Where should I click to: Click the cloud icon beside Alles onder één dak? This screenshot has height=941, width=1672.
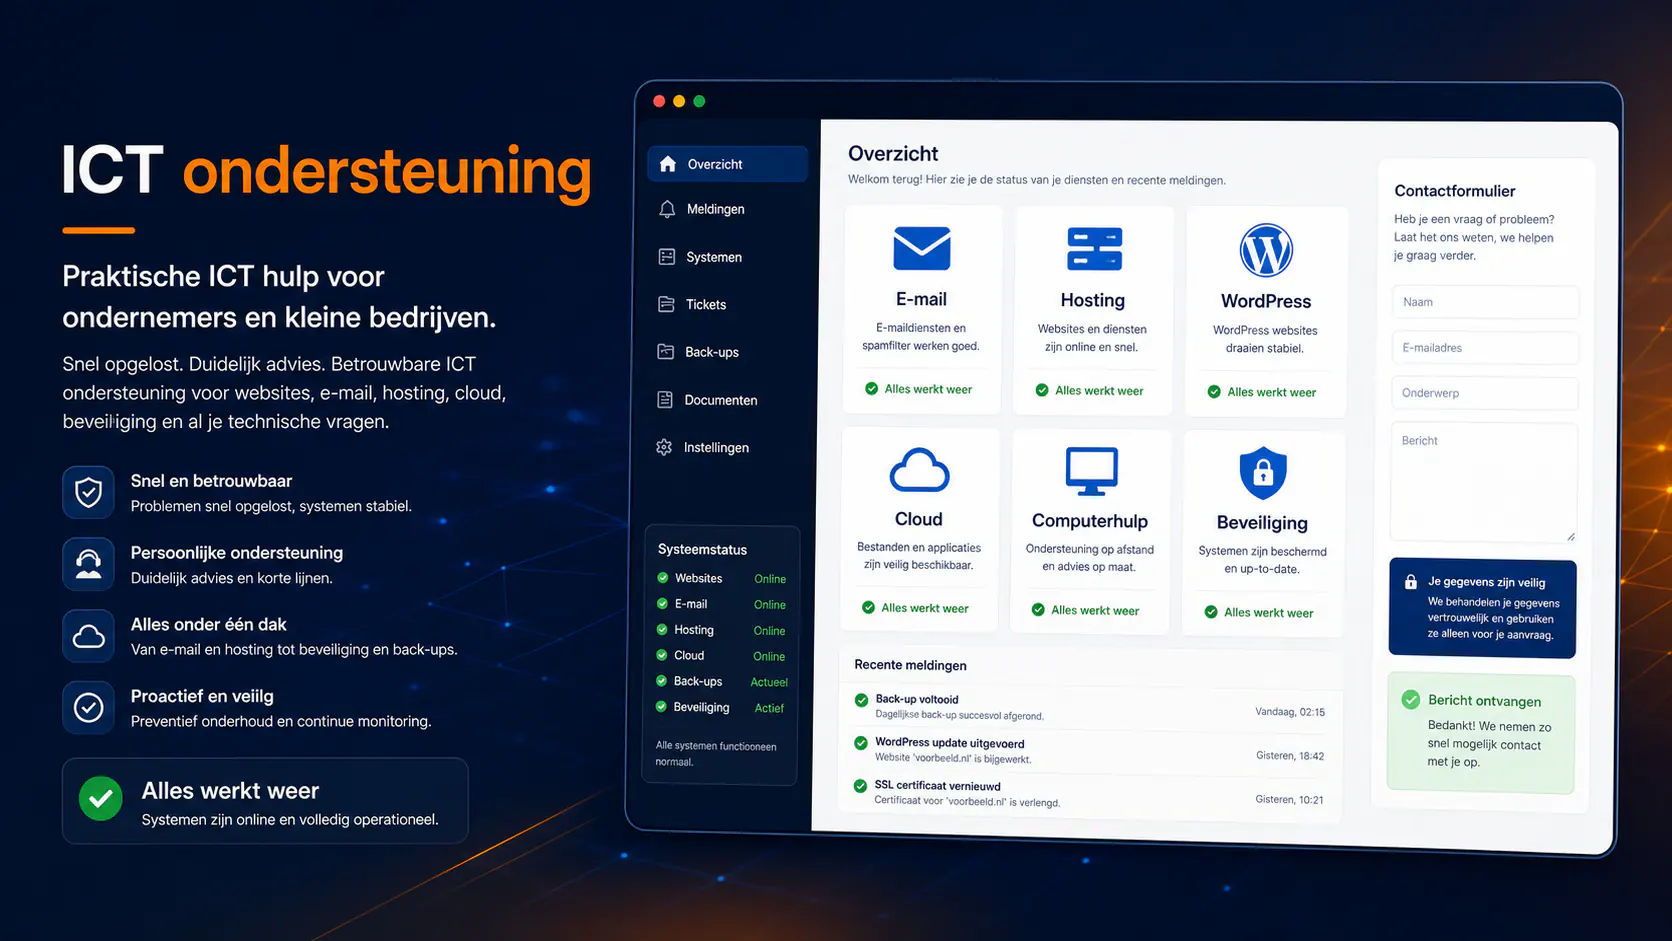(88, 636)
